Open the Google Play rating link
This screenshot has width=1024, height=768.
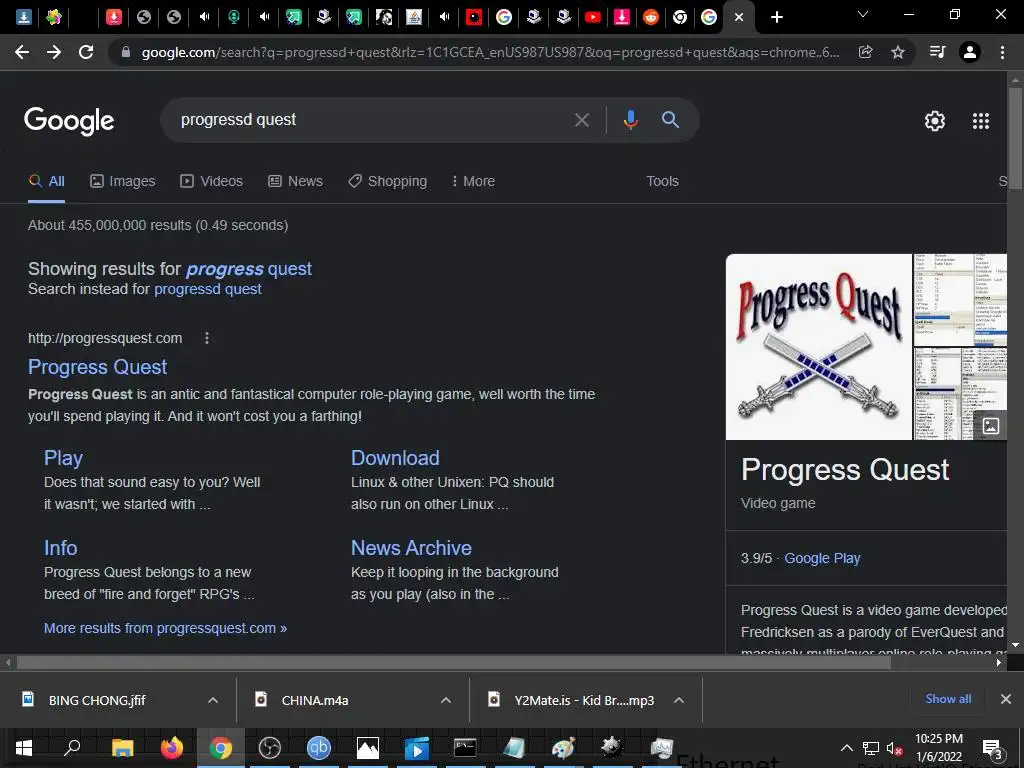[x=822, y=558]
